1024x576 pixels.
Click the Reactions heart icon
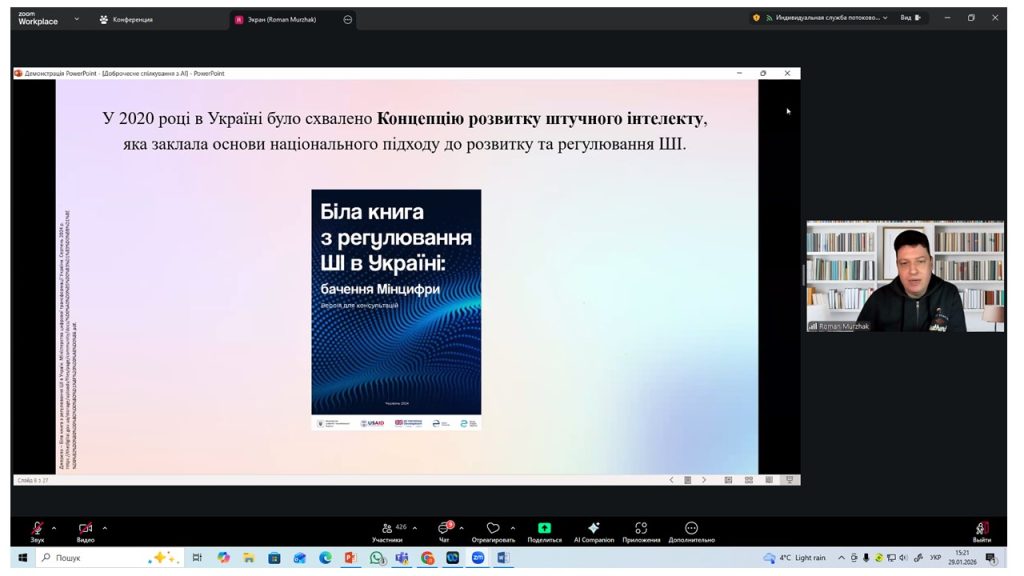click(492, 528)
